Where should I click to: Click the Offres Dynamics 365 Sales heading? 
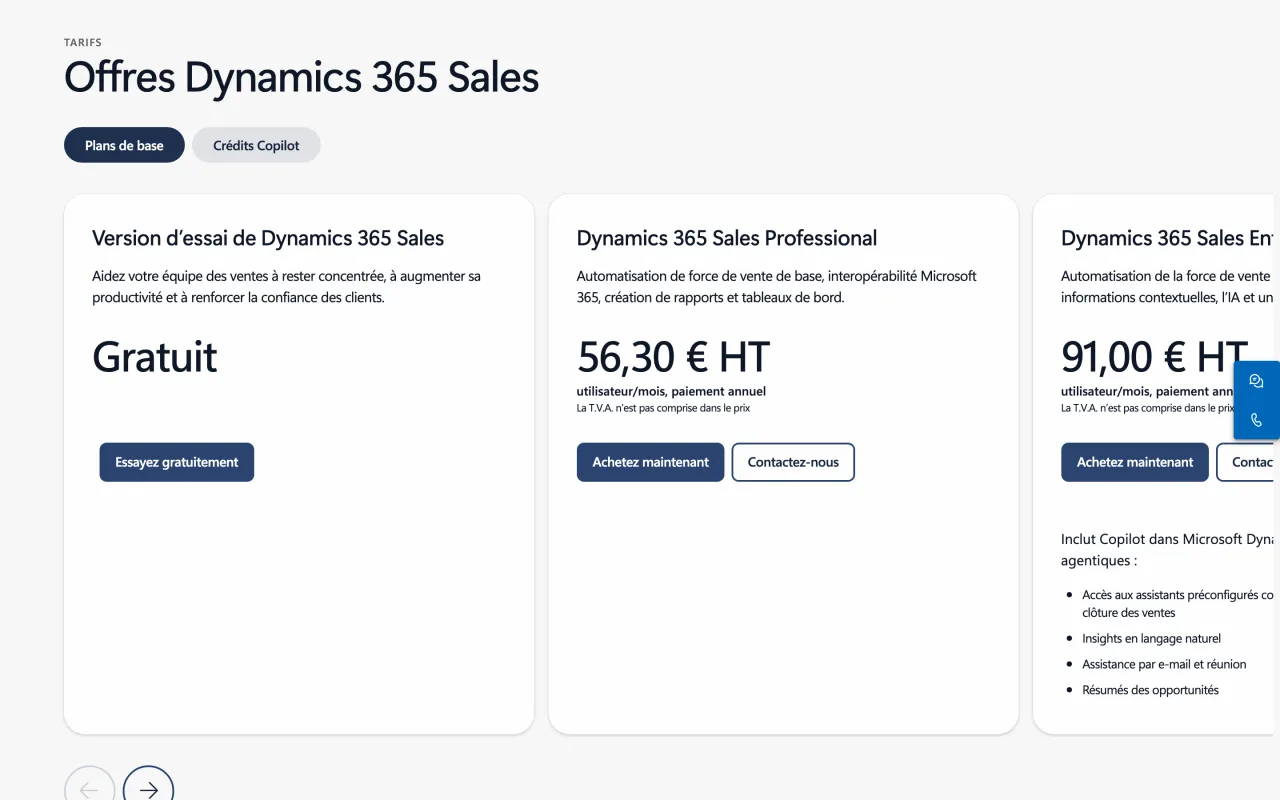(x=302, y=77)
